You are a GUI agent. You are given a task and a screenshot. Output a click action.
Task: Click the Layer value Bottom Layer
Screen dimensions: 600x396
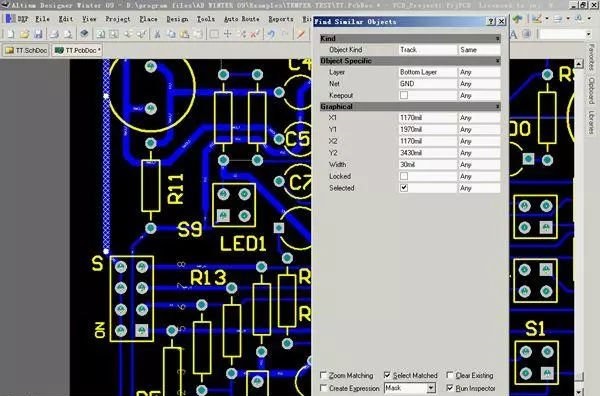click(x=428, y=72)
